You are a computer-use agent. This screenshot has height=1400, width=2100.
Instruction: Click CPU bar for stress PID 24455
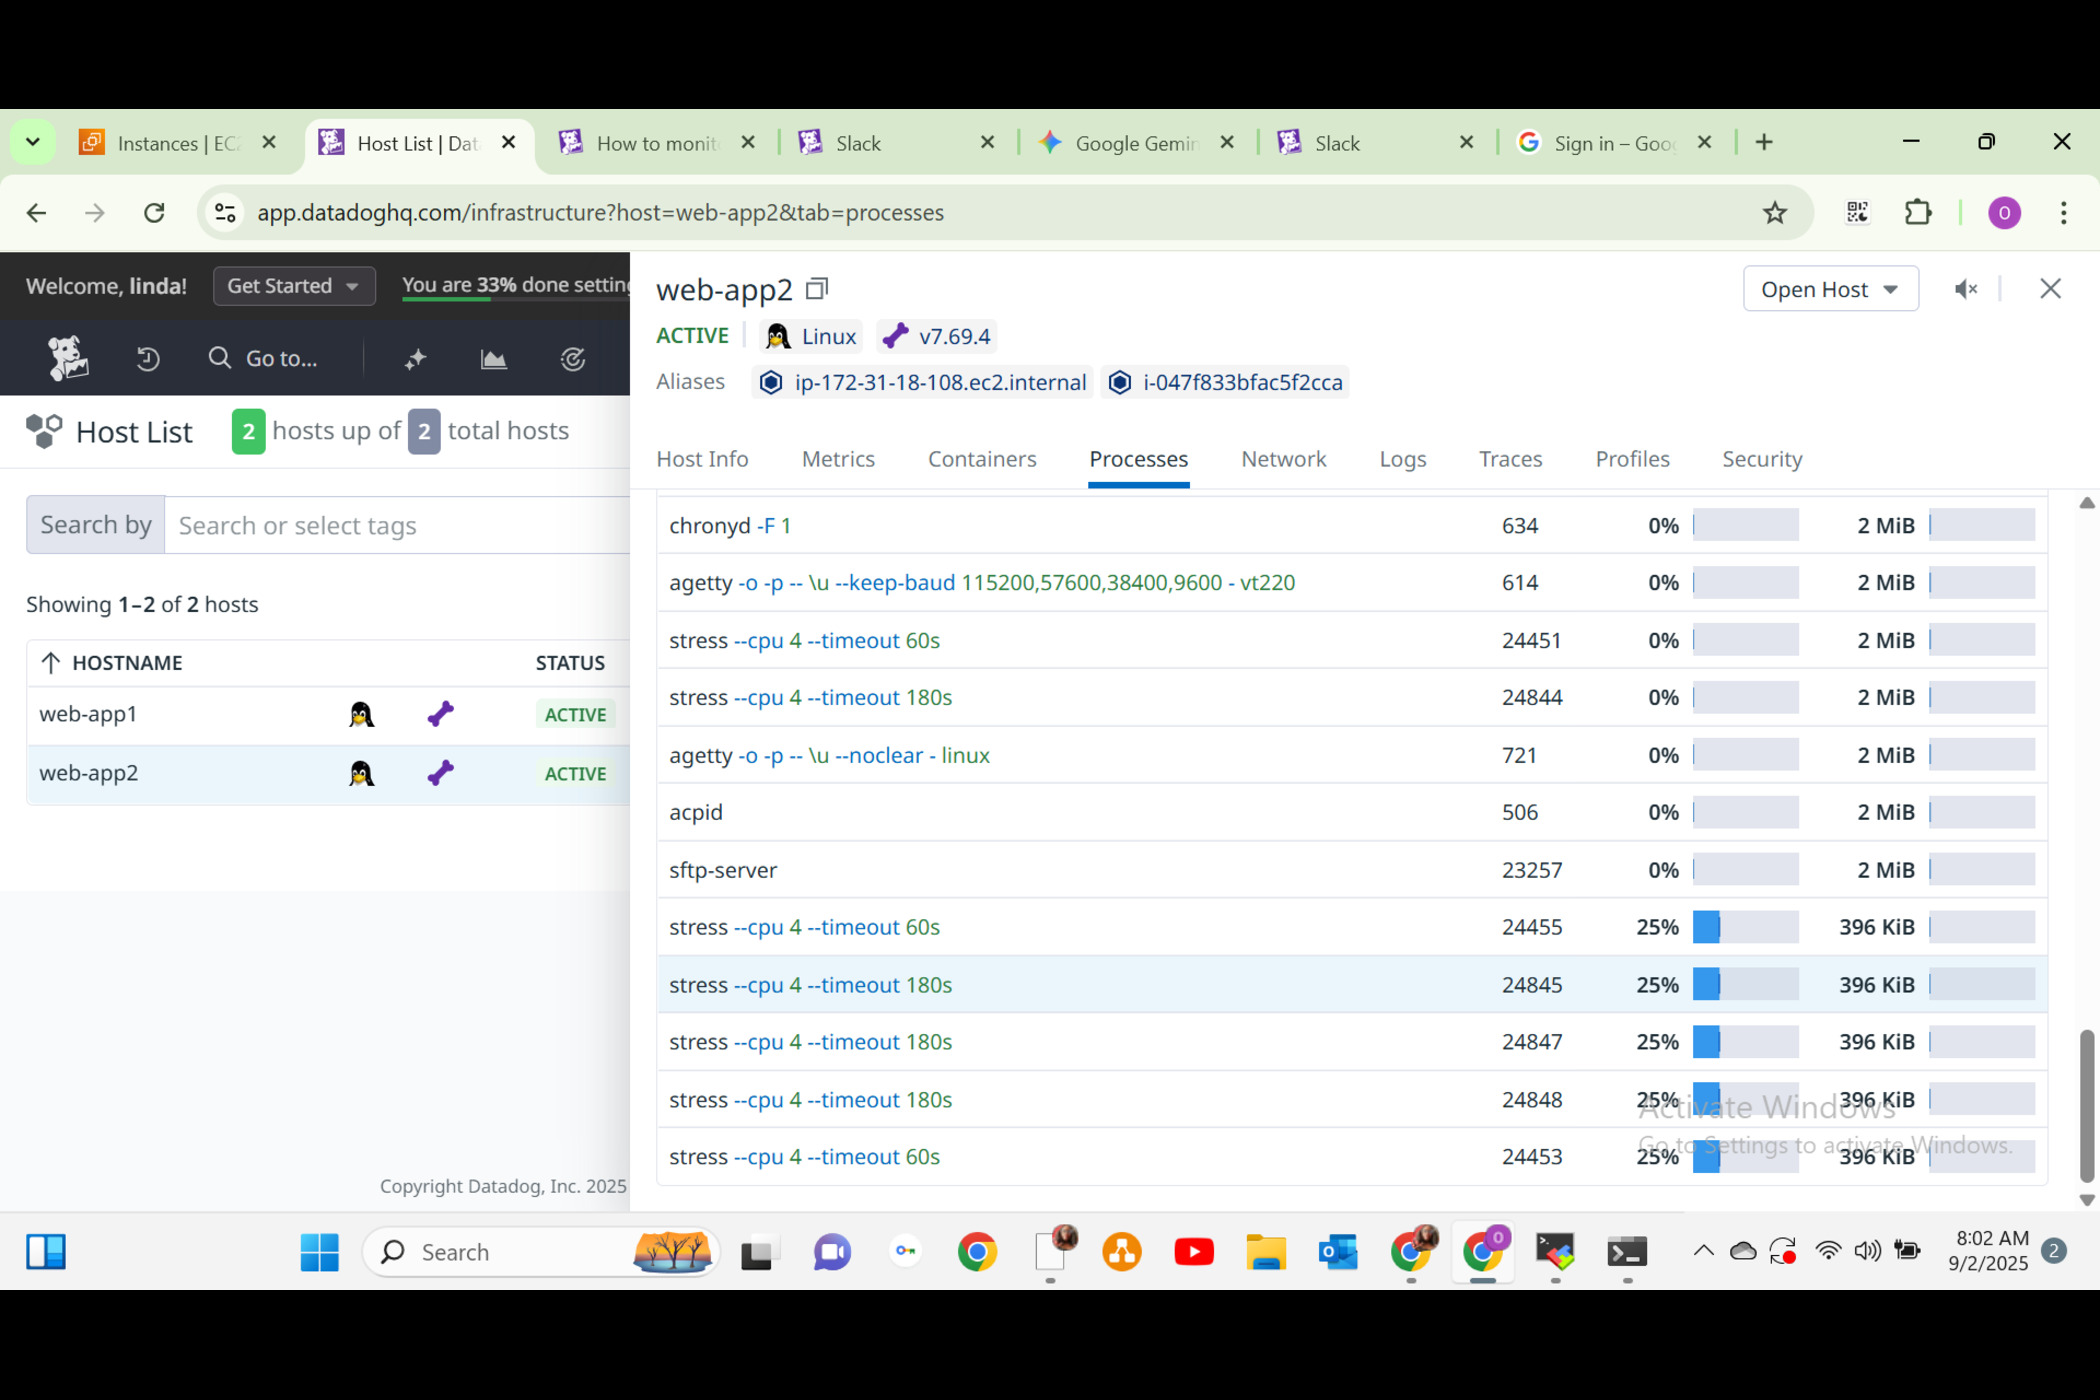(x=1746, y=927)
